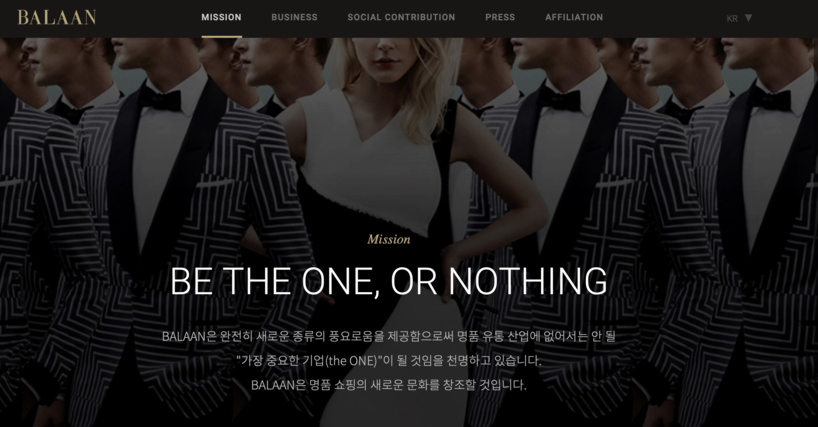Click the woman's red lips

[387, 62]
